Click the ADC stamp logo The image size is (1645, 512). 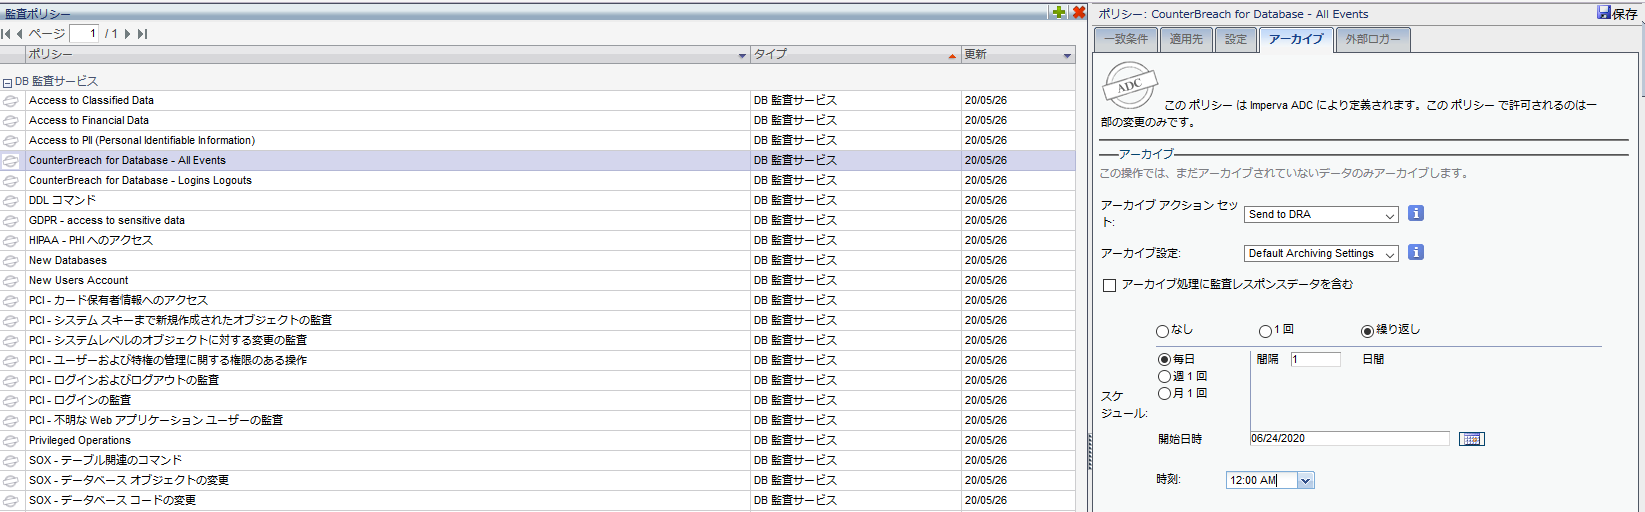click(1130, 85)
